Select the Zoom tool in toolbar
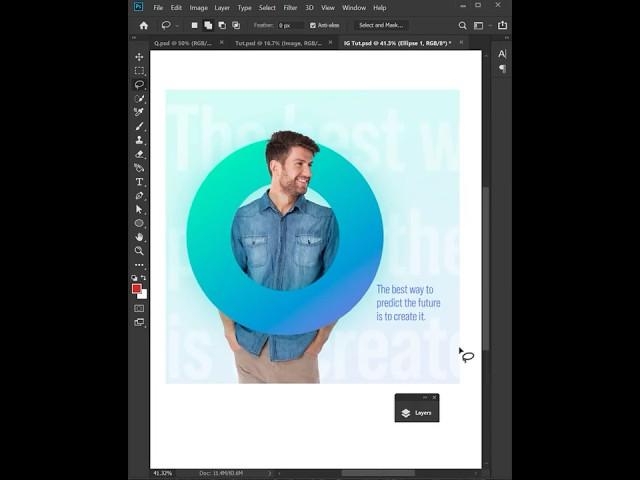 [x=139, y=251]
